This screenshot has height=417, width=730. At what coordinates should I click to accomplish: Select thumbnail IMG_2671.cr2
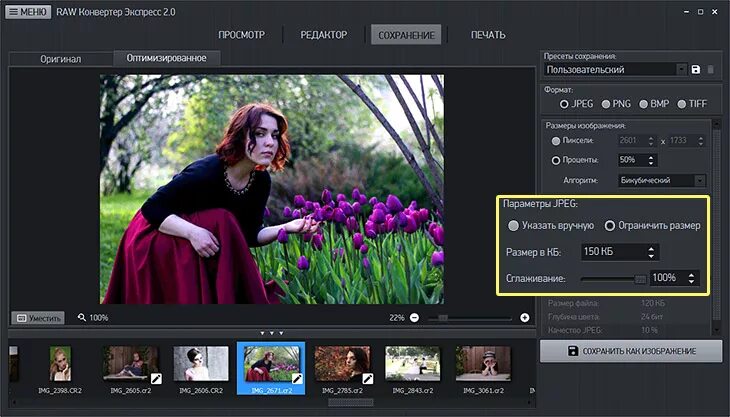click(x=271, y=369)
